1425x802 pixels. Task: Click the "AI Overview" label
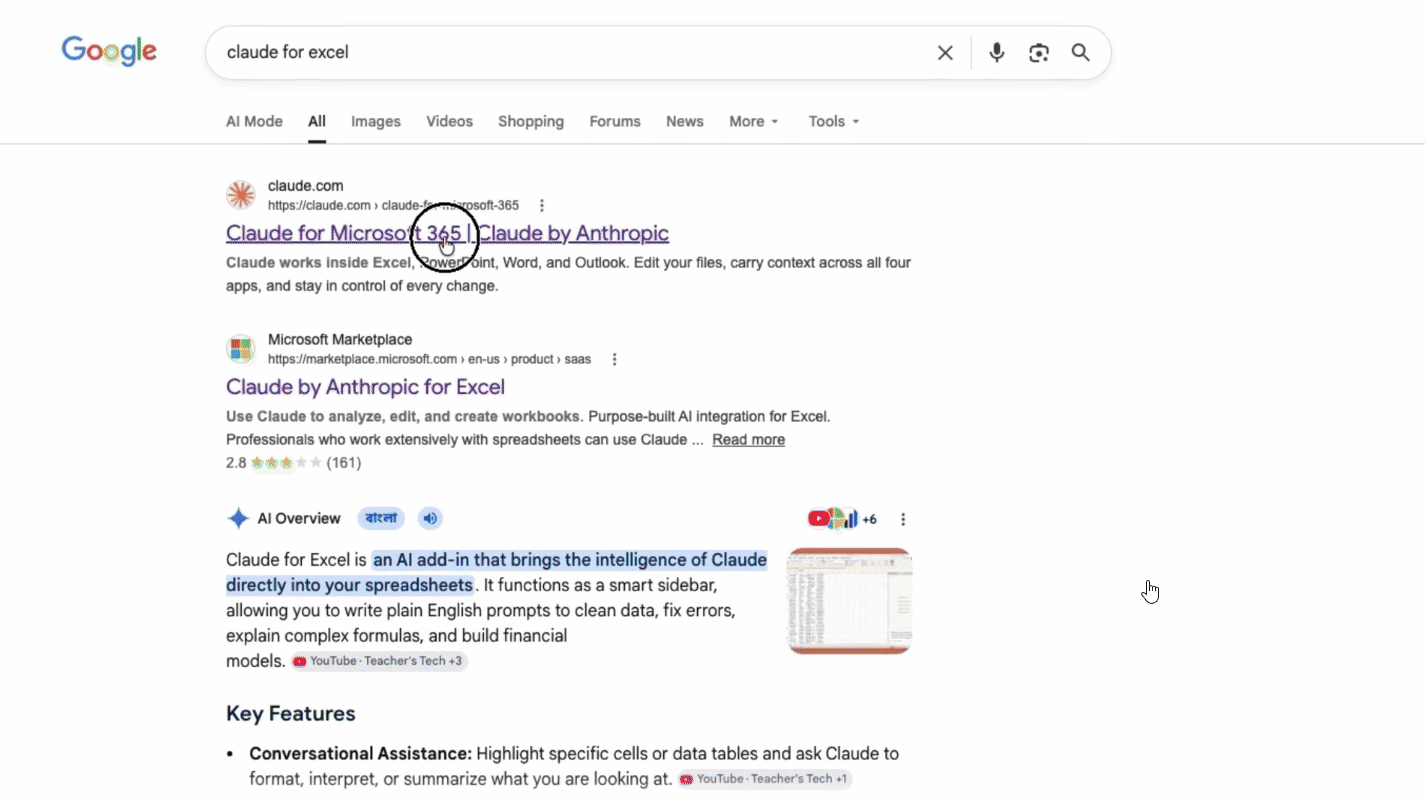[299, 518]
